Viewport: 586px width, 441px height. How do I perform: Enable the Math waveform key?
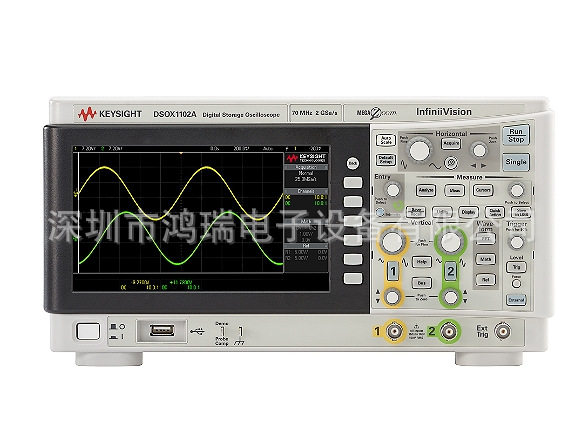(485, 259)
